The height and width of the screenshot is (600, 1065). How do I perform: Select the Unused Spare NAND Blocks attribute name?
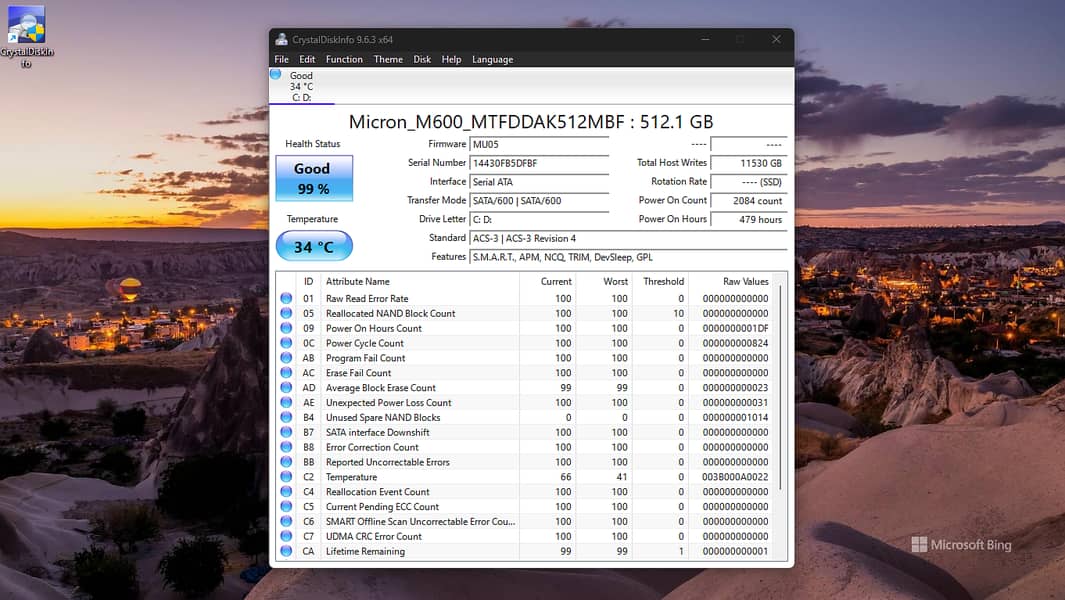pyautogui.click(x=383, y=418)
